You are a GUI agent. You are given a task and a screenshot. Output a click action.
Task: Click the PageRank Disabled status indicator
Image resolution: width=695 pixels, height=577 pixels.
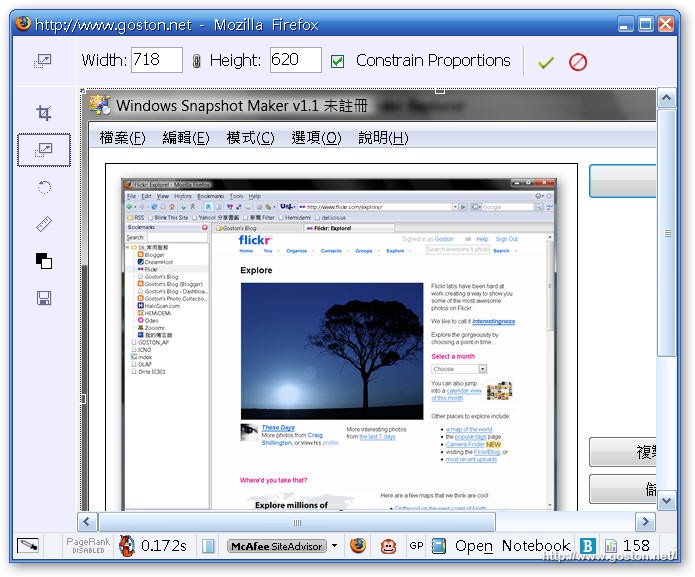tap(88, 546)
